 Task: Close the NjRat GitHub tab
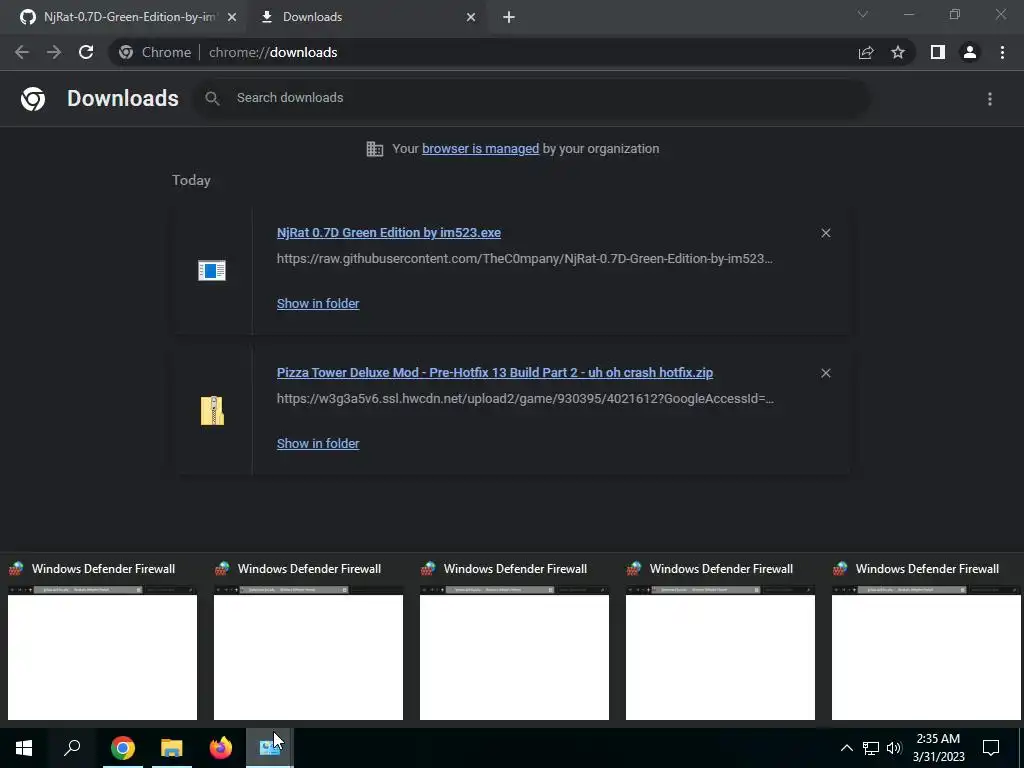coord(232,17)
